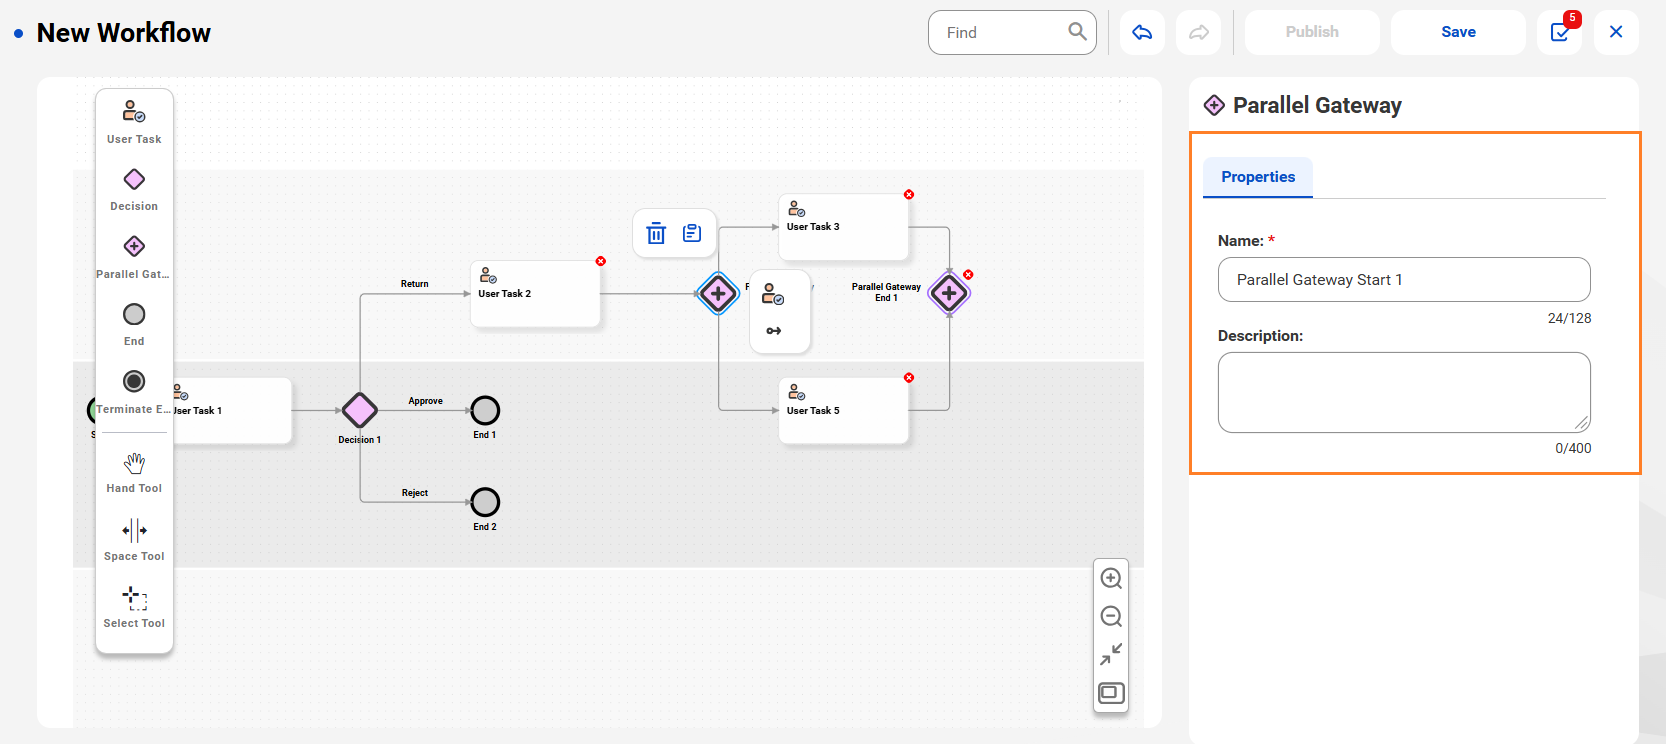Screen dimensions: 1666x744
Task: Select the User Task palette tool
Action: tap(134, 122)
